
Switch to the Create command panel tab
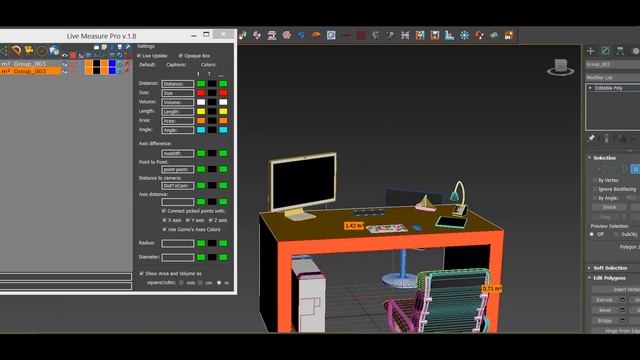(591, 51)
